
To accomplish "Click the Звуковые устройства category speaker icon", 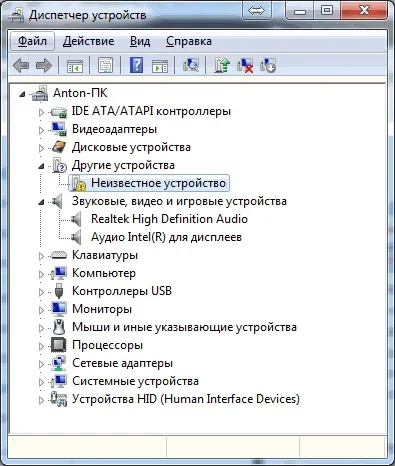I will click(57, 201).
